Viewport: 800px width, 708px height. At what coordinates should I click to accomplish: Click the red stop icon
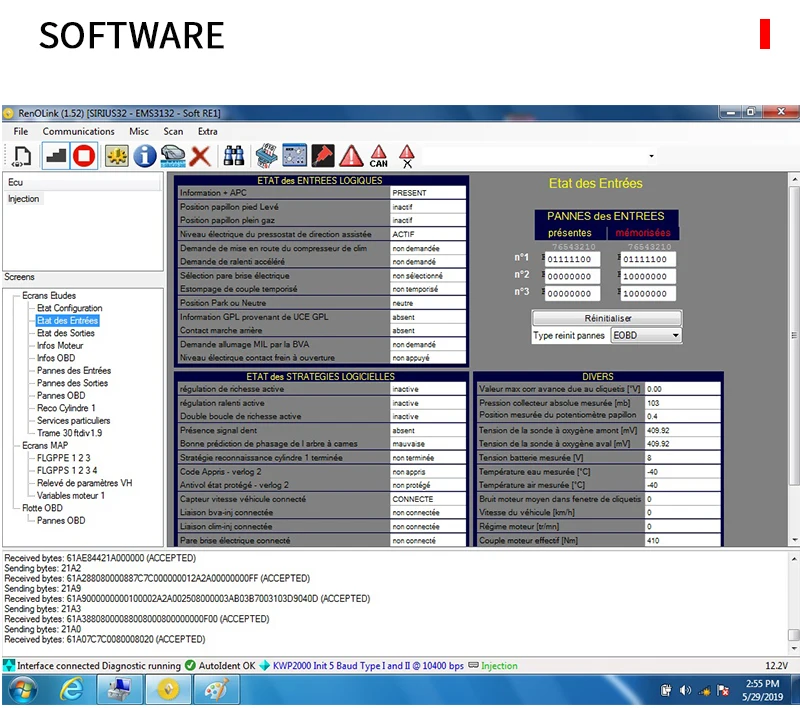[84, 156]
